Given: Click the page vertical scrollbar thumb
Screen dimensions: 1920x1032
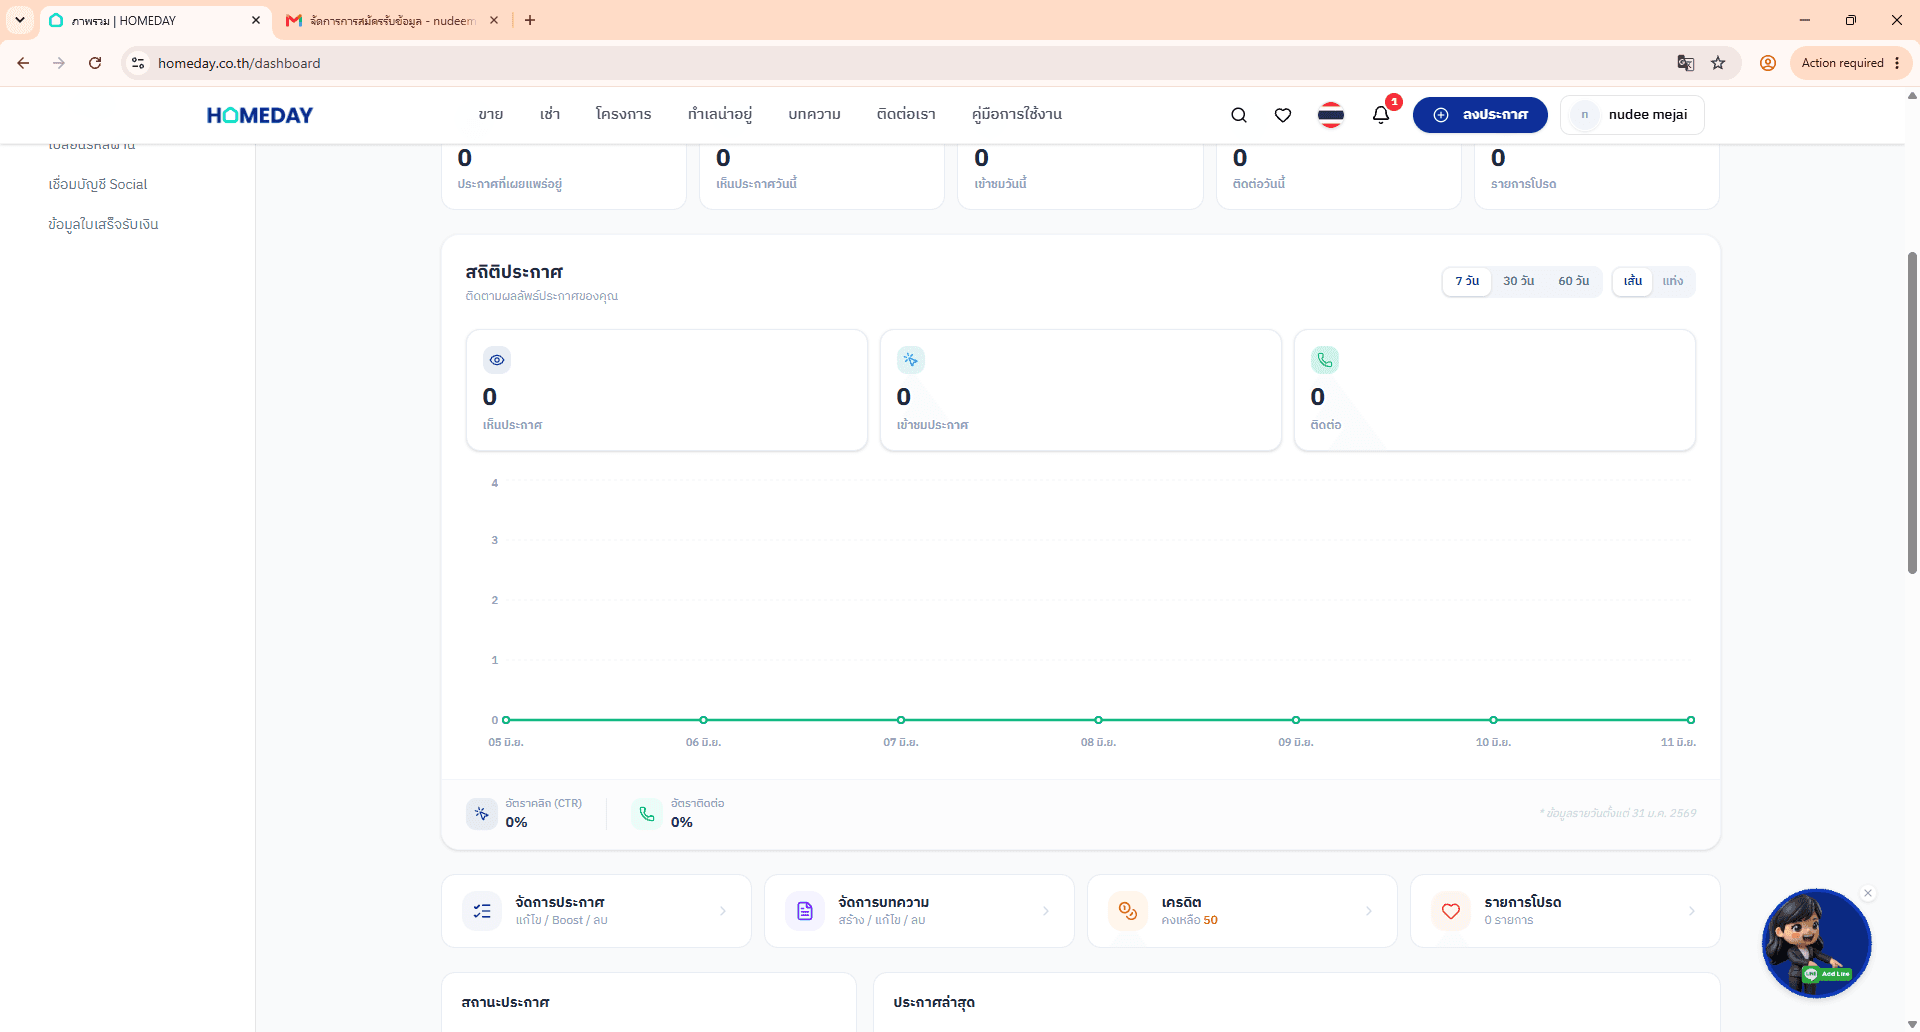Looking at the screenshot, I should tap(1912, 412).
